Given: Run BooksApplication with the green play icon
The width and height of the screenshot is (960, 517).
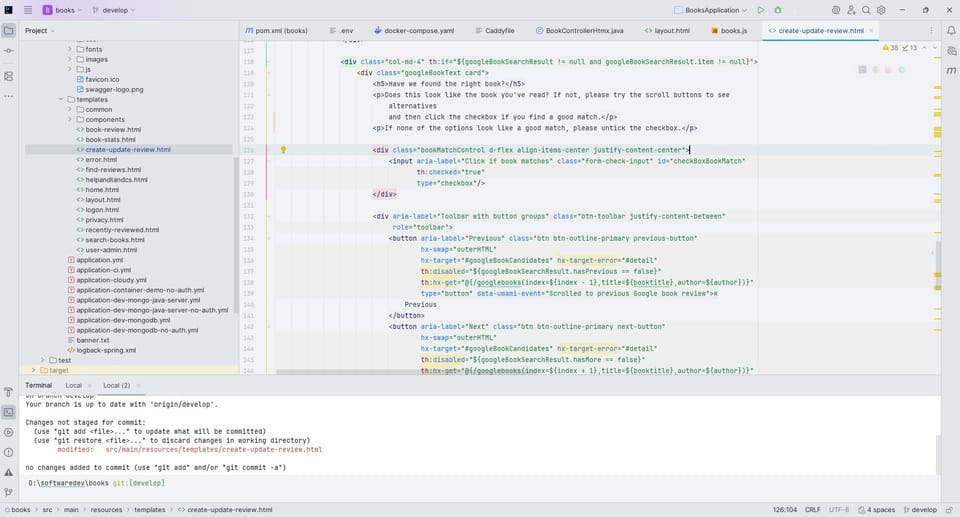Looking at the screenshot, I should (760, 10).
